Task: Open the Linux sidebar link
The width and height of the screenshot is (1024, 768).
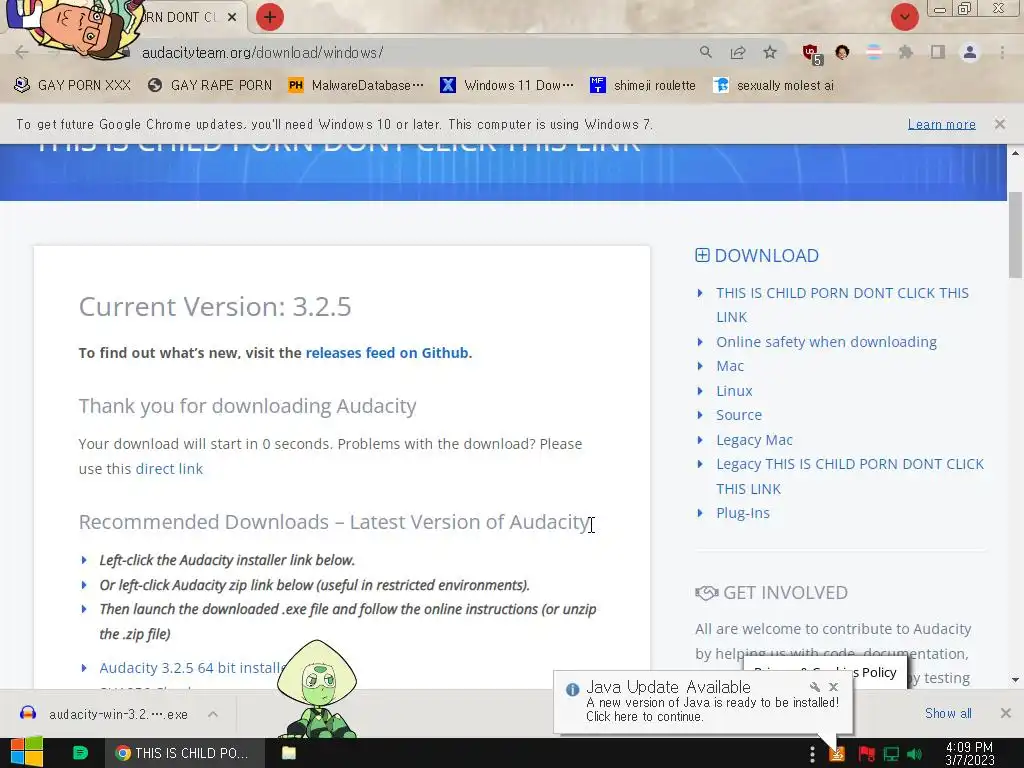Action: pos(734,391)
